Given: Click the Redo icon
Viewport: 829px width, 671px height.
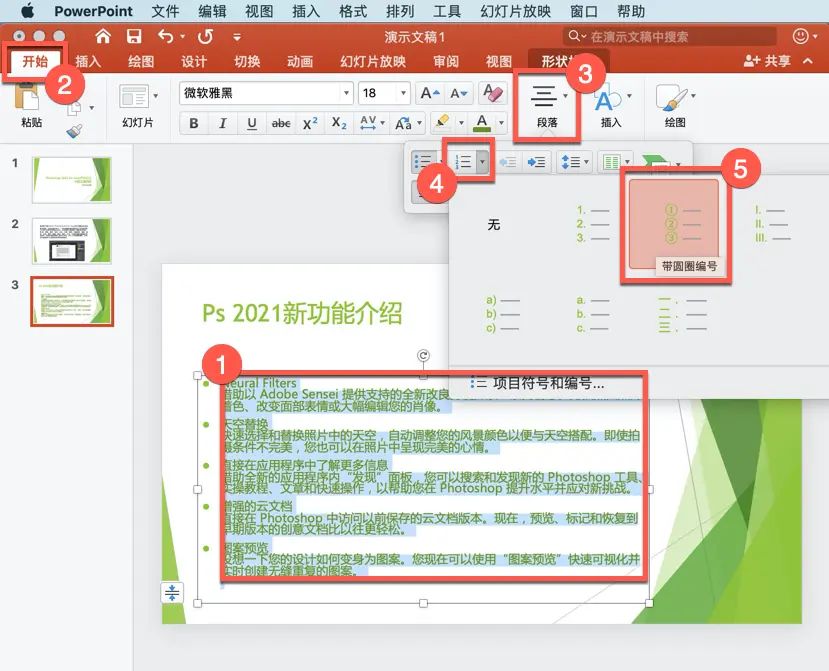Looking at the screenshot, I should point(205,36).
